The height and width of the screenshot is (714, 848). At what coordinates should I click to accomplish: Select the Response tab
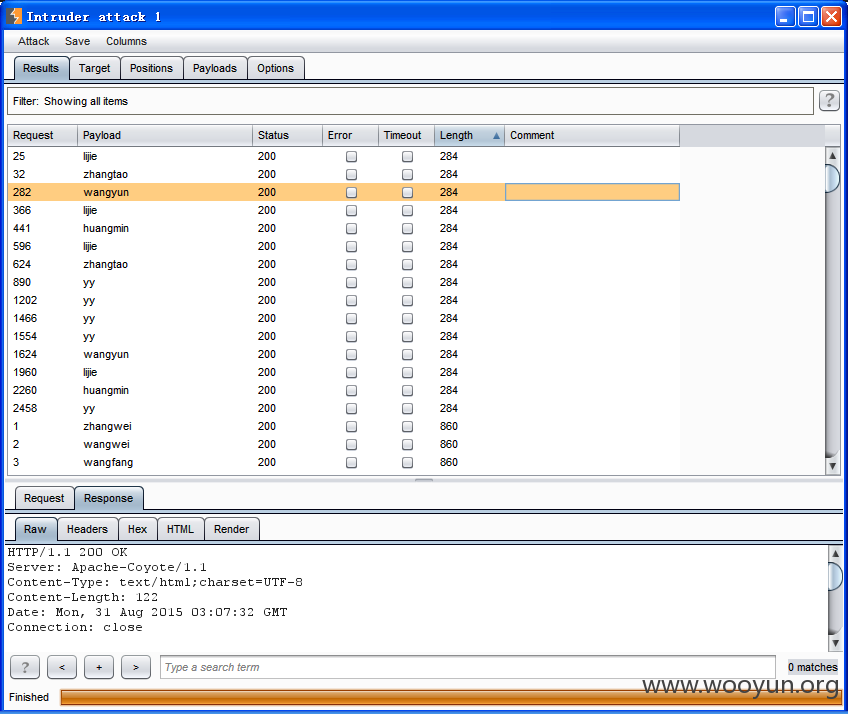(108, 498)
